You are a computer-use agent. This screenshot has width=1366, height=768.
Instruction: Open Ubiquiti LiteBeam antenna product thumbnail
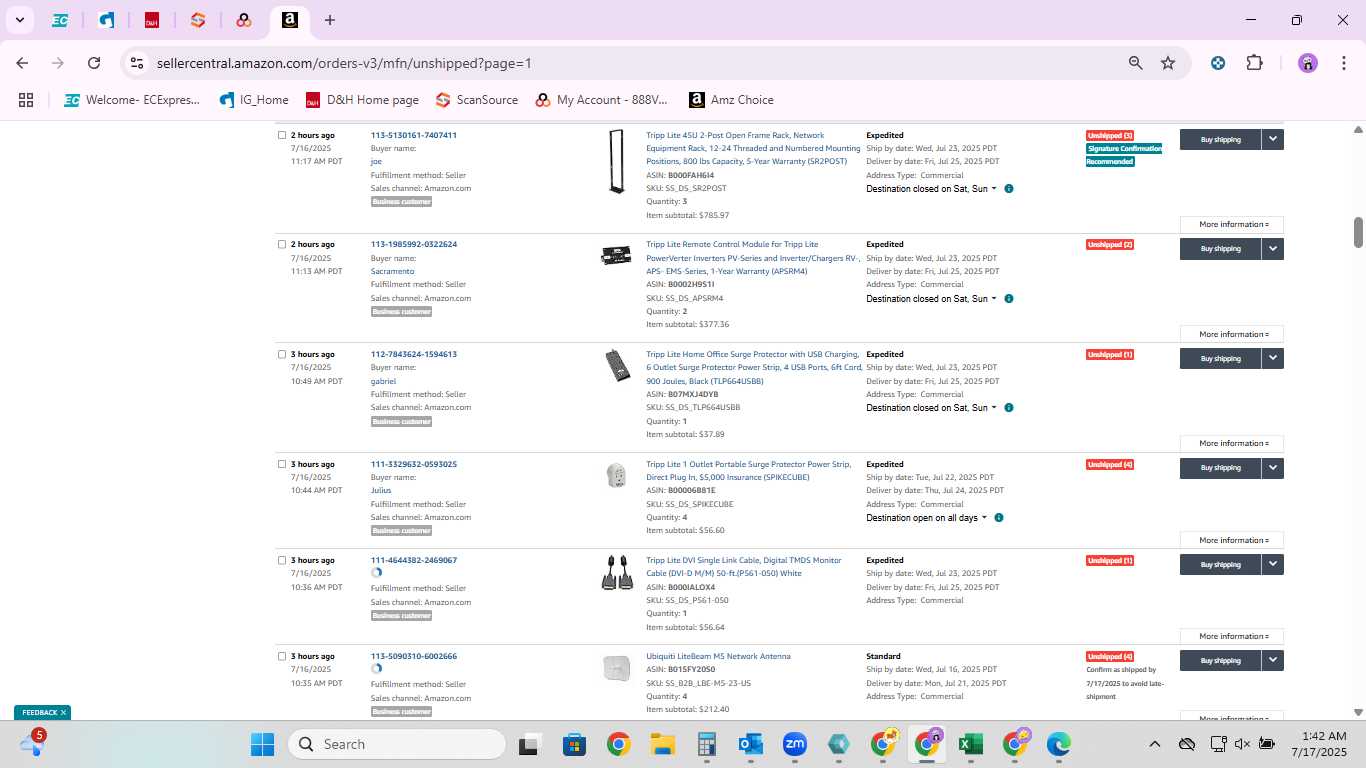point(616,668)
